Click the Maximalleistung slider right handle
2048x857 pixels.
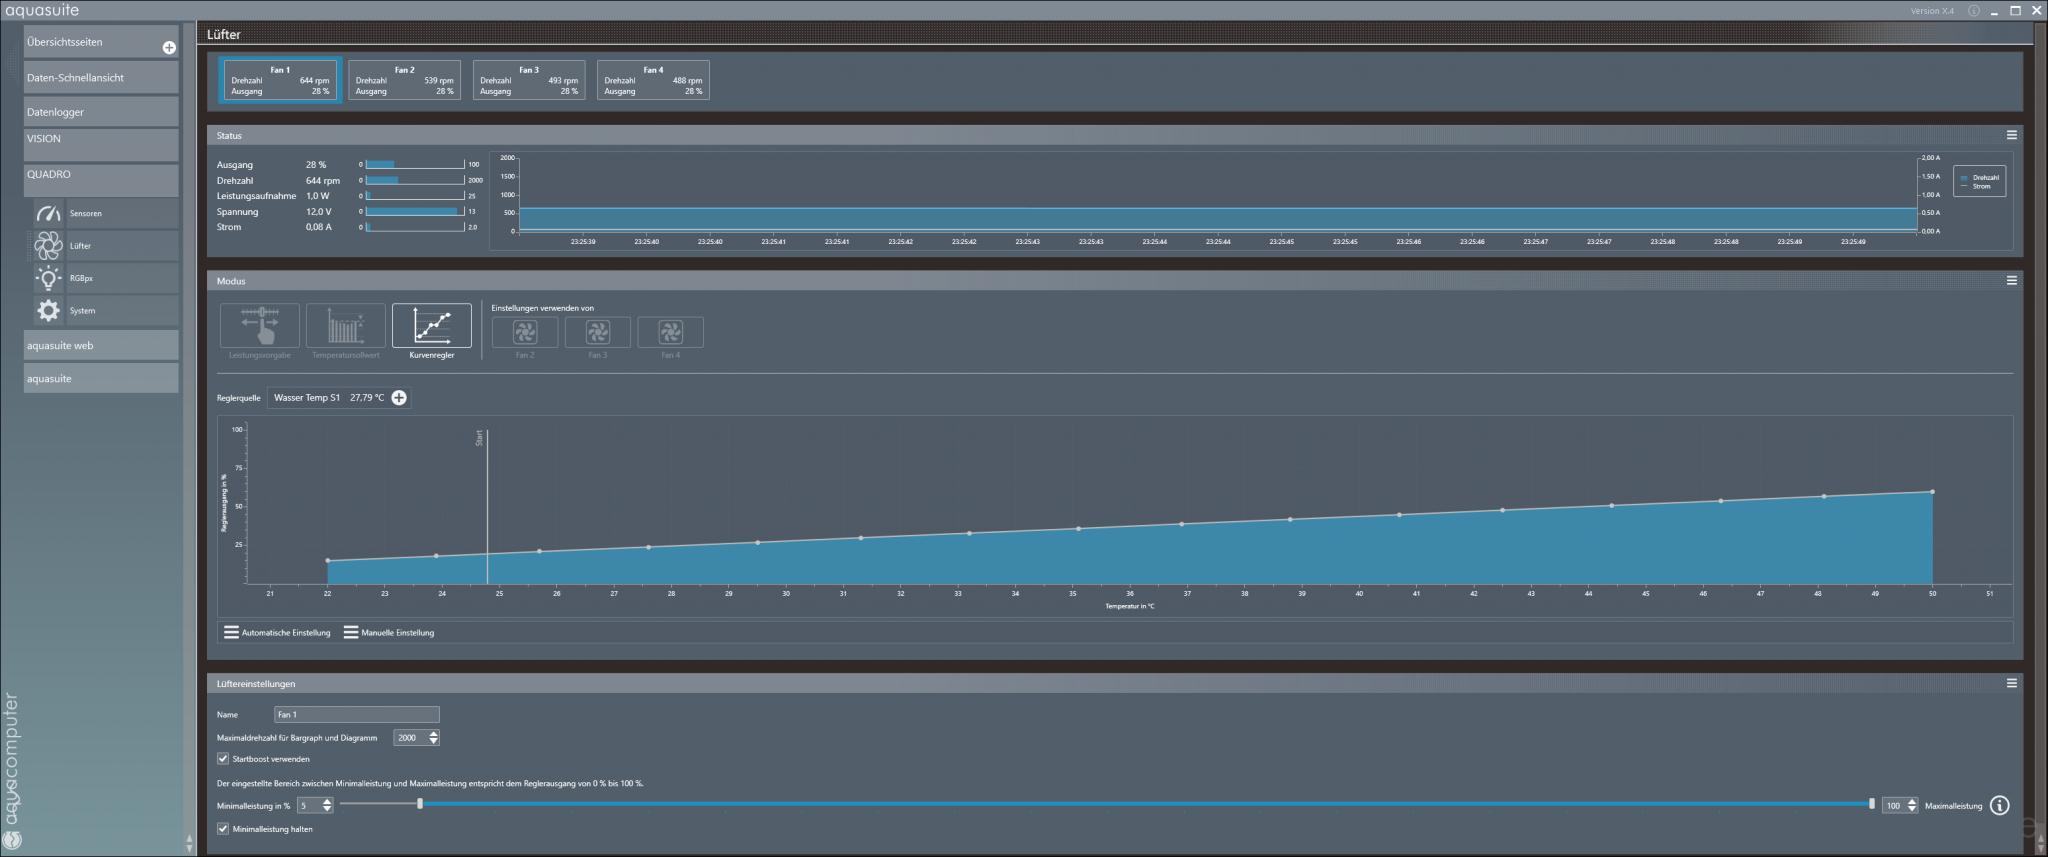1871,804
